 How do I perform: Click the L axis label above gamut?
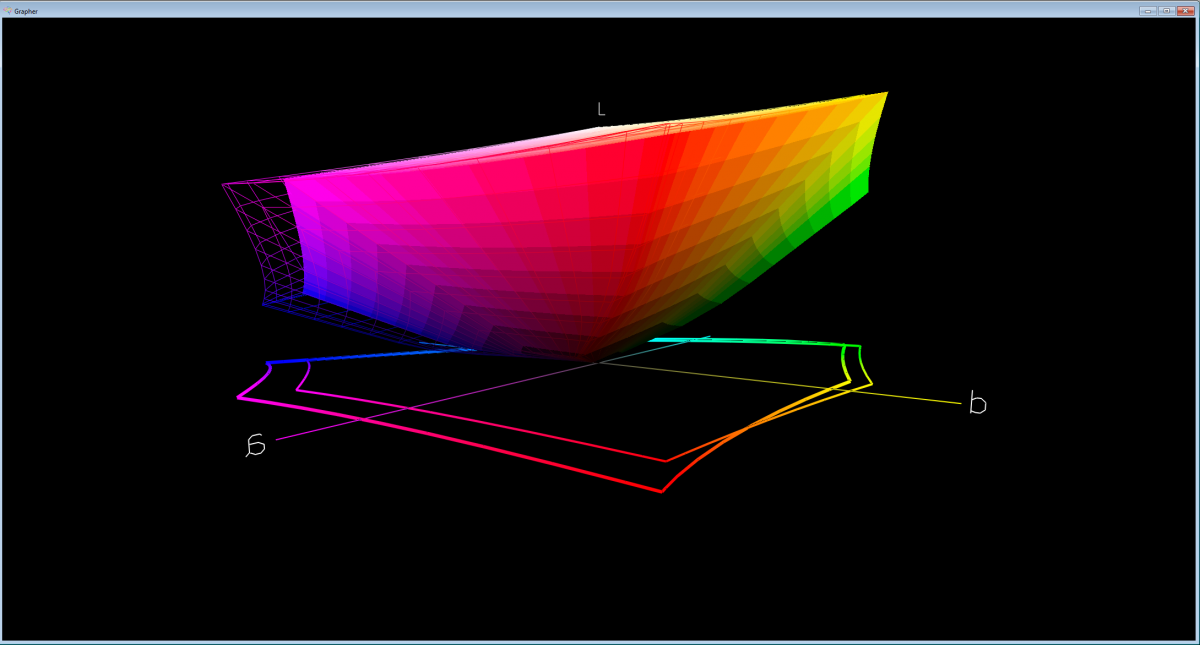601,109
